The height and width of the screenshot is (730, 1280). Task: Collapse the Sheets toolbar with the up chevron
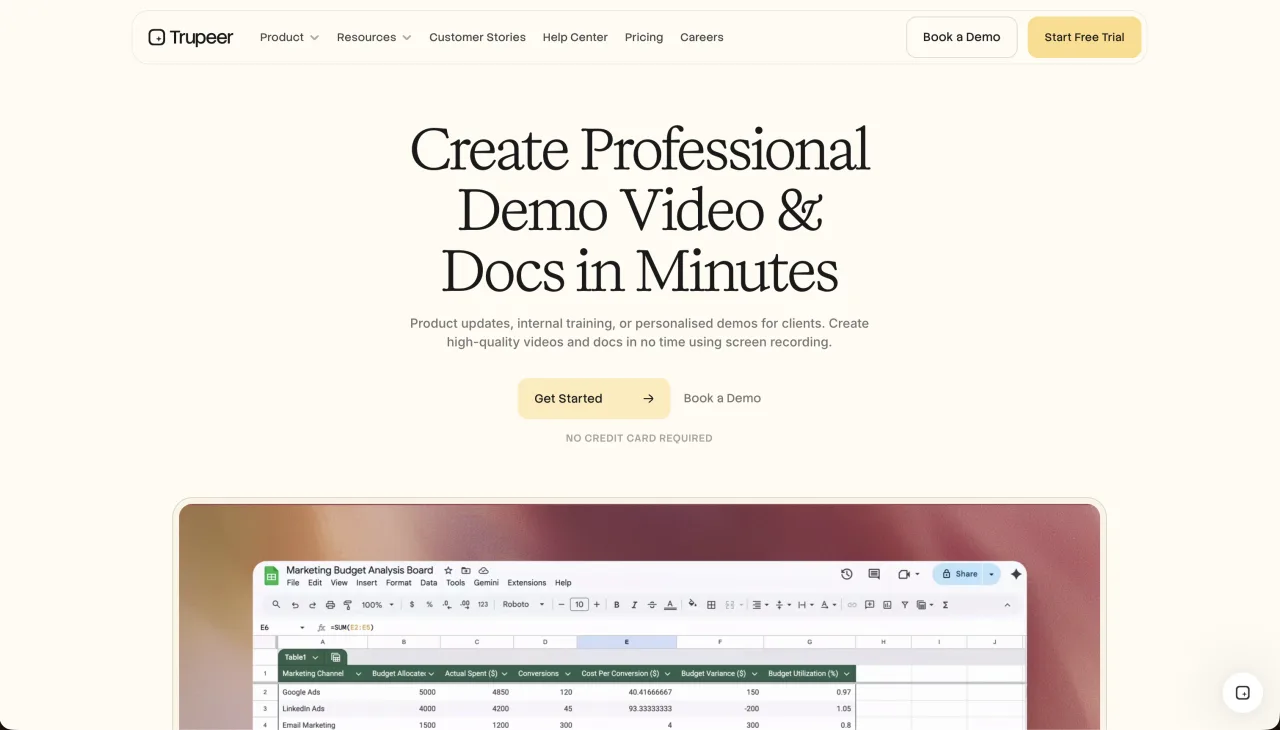pyautogui.click(x=1007, y=605)
